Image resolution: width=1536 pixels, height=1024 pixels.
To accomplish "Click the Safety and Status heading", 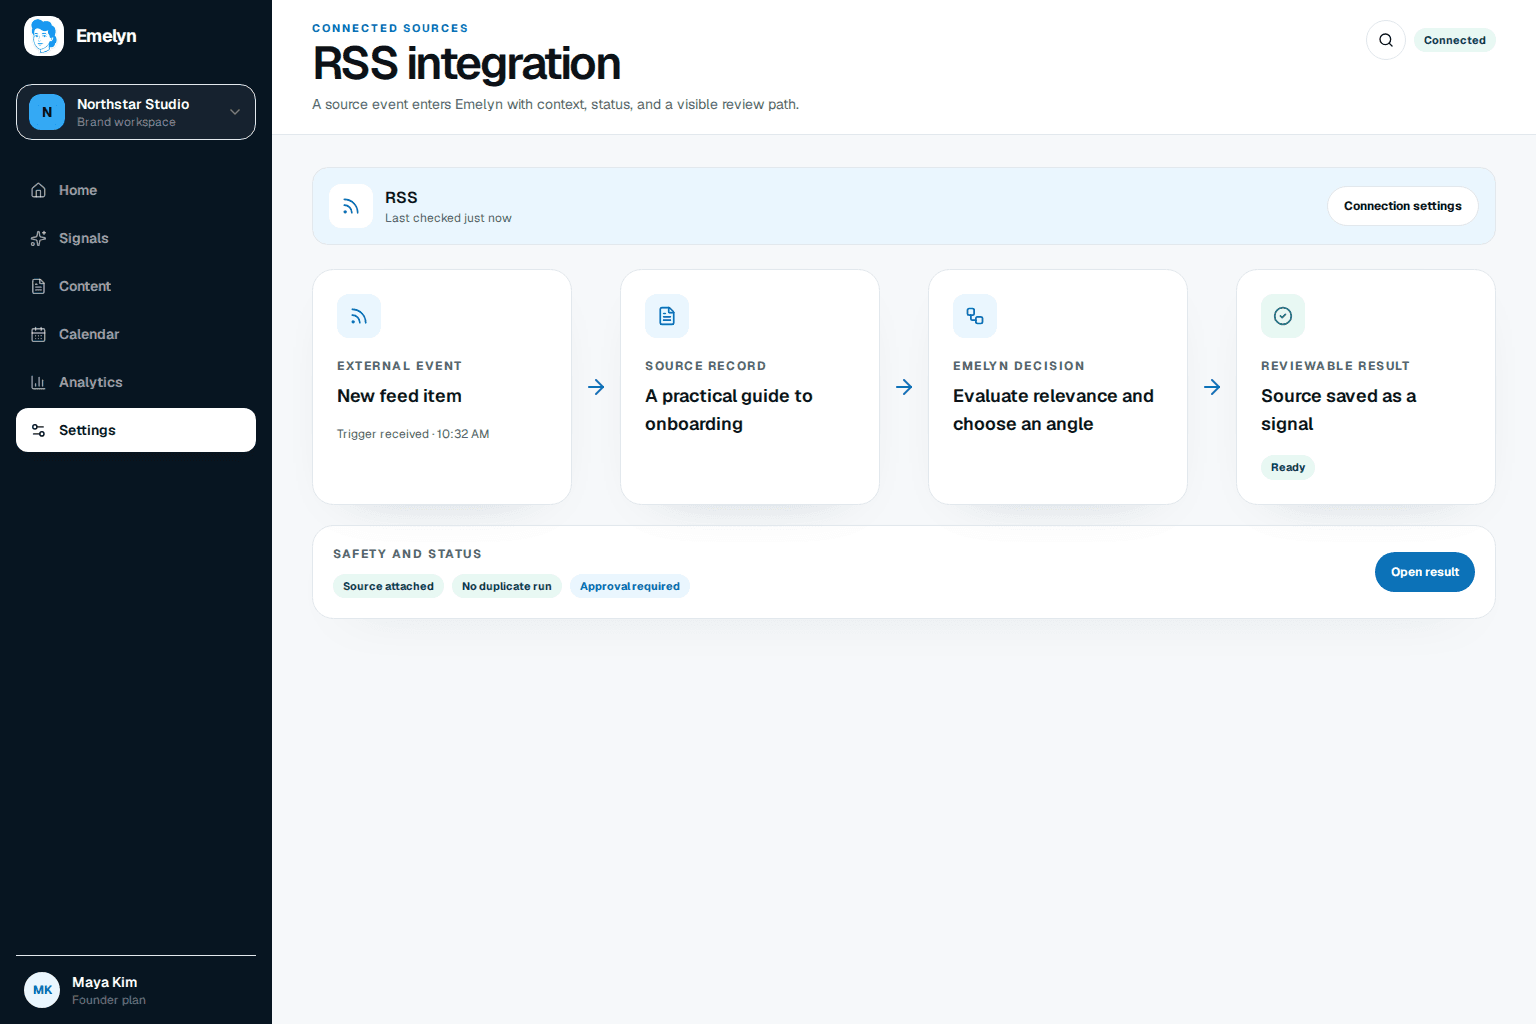I will click(x=407, y=554).
